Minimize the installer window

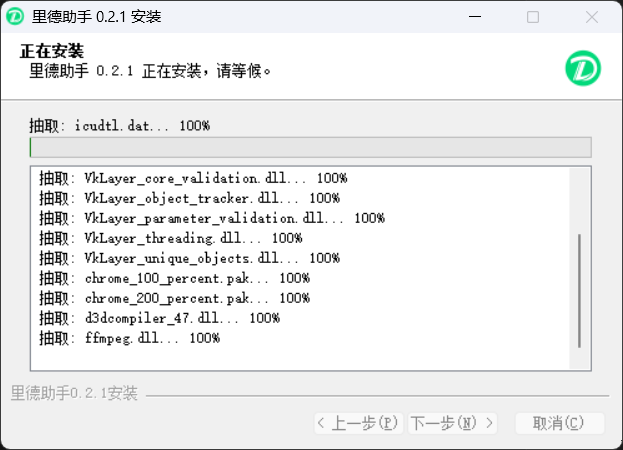pos(475,17)
